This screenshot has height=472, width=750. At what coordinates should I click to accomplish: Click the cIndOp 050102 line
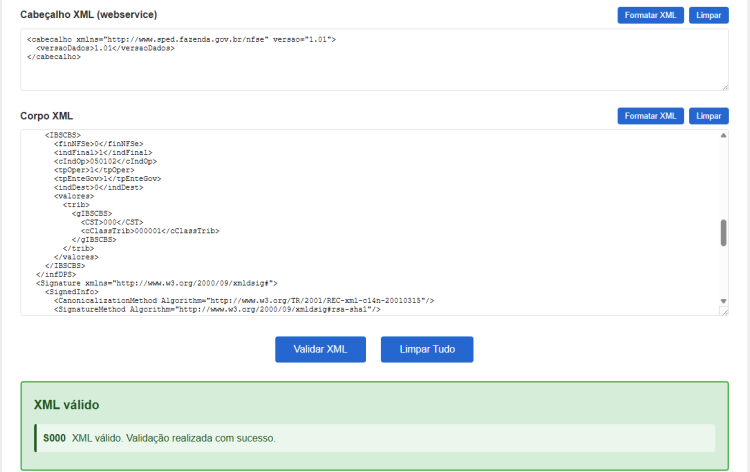click(x=105, y=162)
